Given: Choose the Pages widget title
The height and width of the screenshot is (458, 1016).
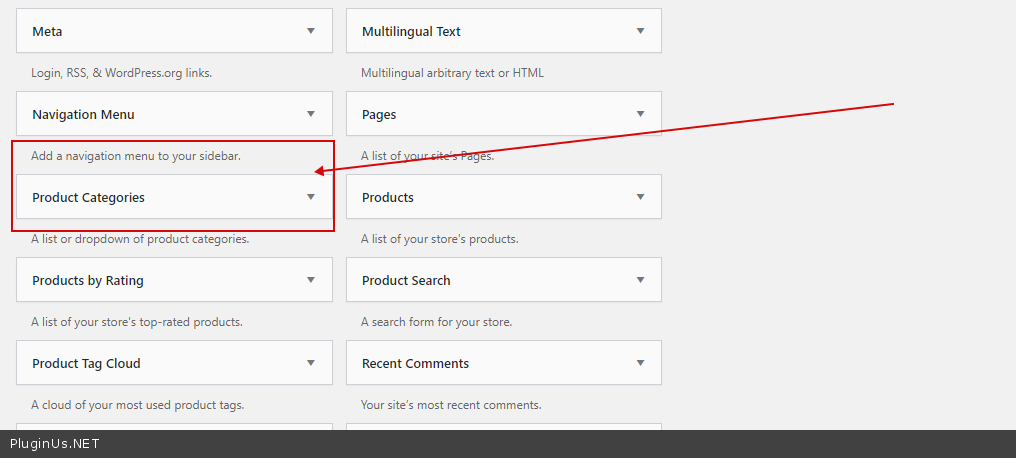Looking at the screenshot, I should point(379,114).
